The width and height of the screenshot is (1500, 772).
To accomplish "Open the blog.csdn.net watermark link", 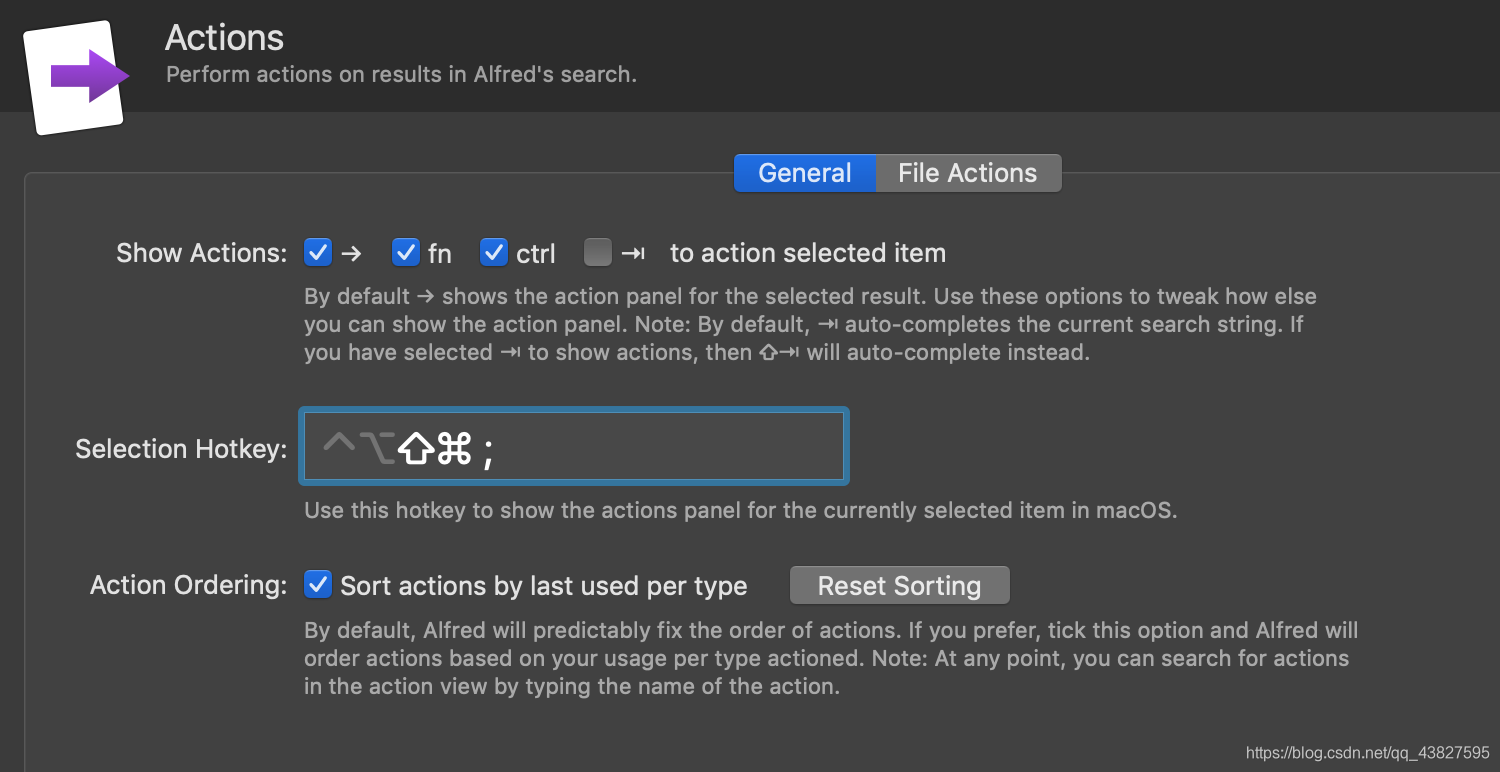I will click(x=1367, y=752).
